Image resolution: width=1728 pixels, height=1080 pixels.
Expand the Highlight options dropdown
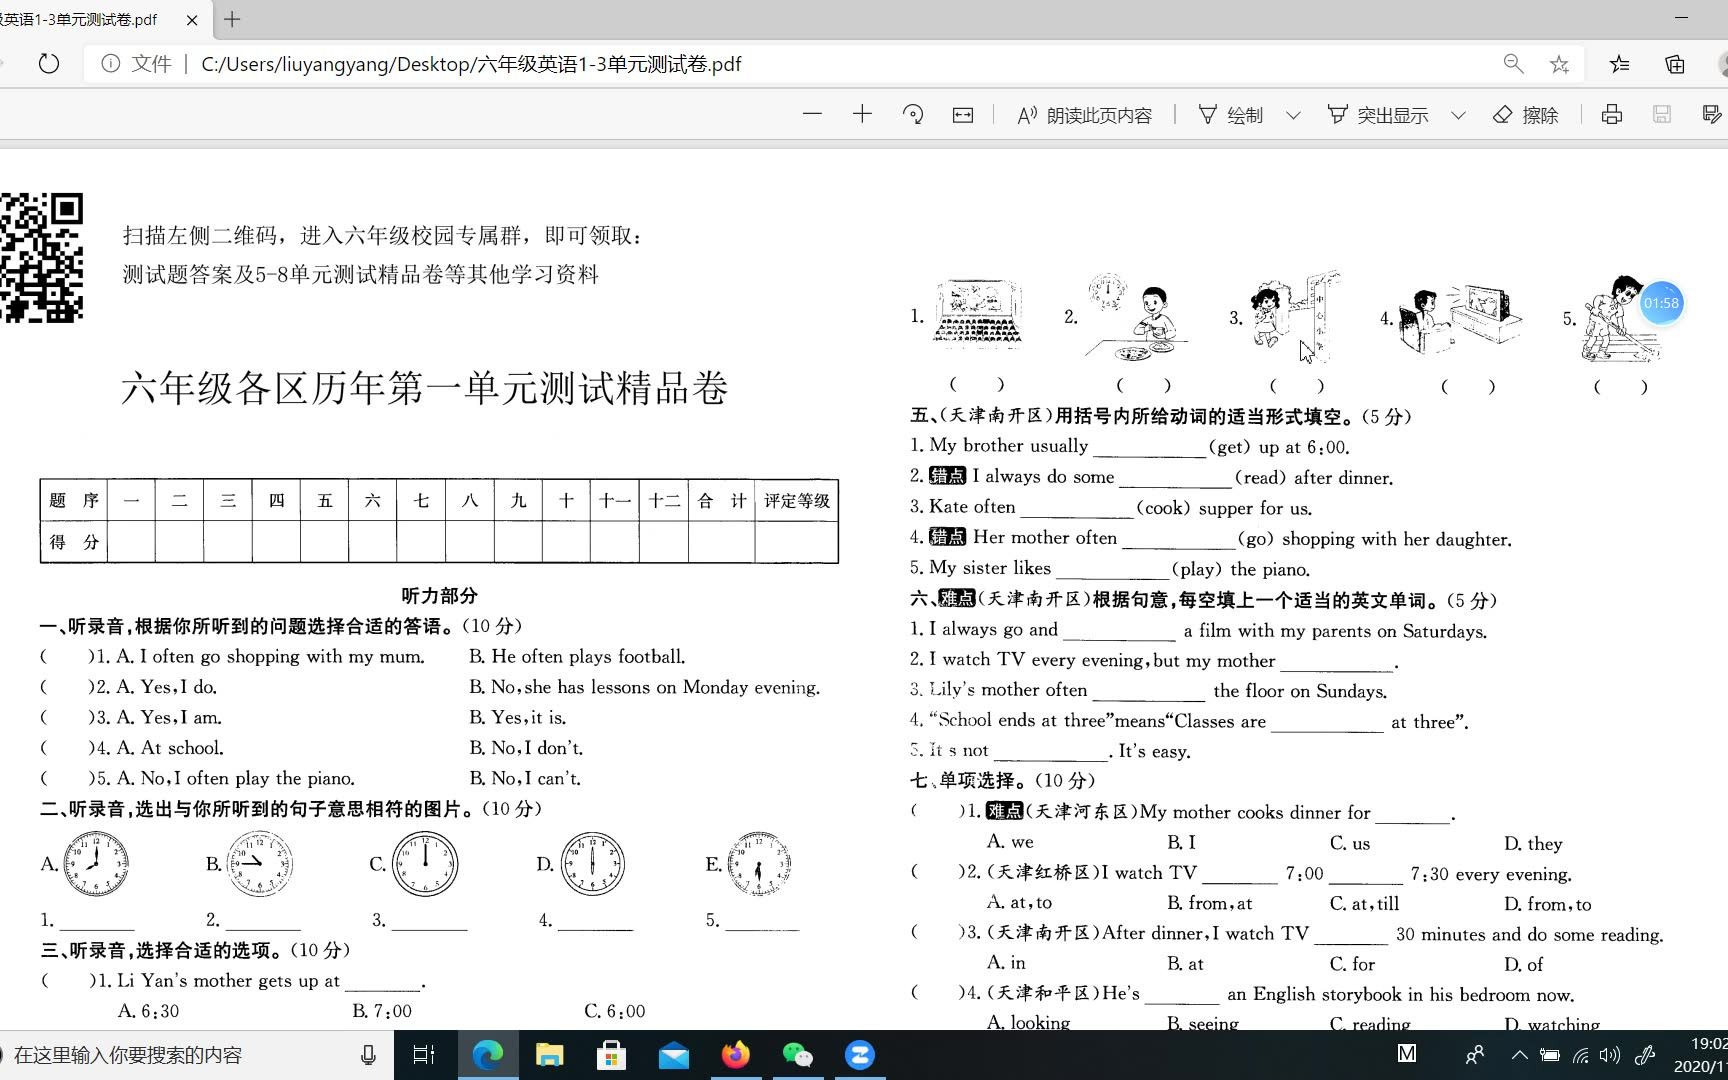click(1458, 115)
